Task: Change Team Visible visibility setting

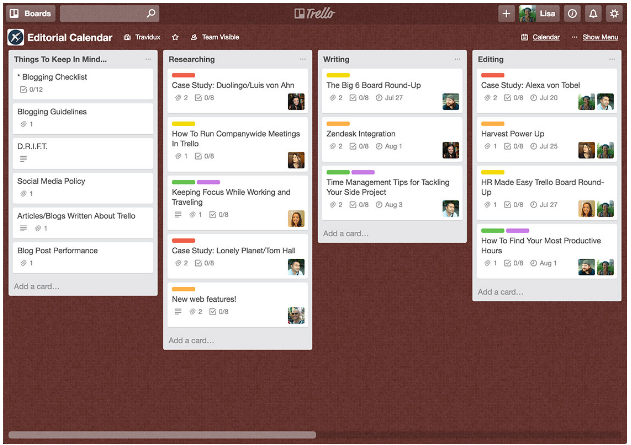Action: pos(215,37)
